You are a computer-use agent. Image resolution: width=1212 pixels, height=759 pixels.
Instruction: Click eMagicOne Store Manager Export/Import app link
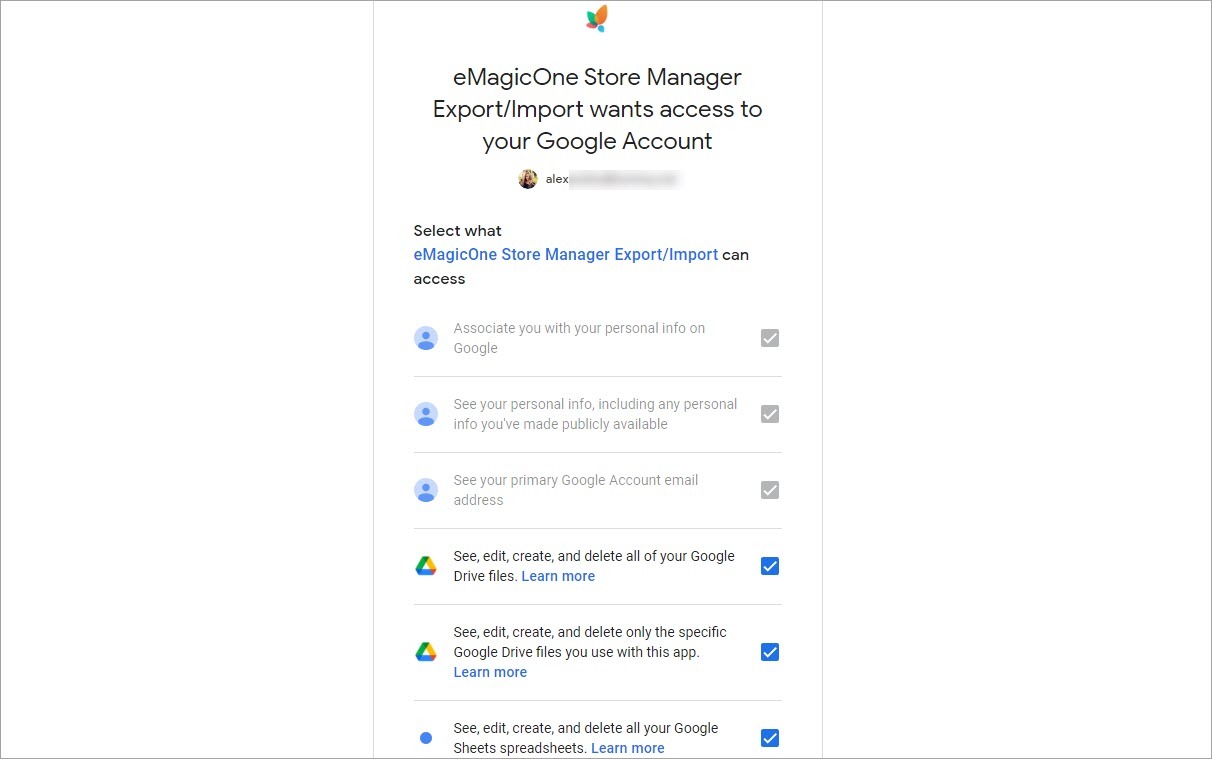[565, 255]
